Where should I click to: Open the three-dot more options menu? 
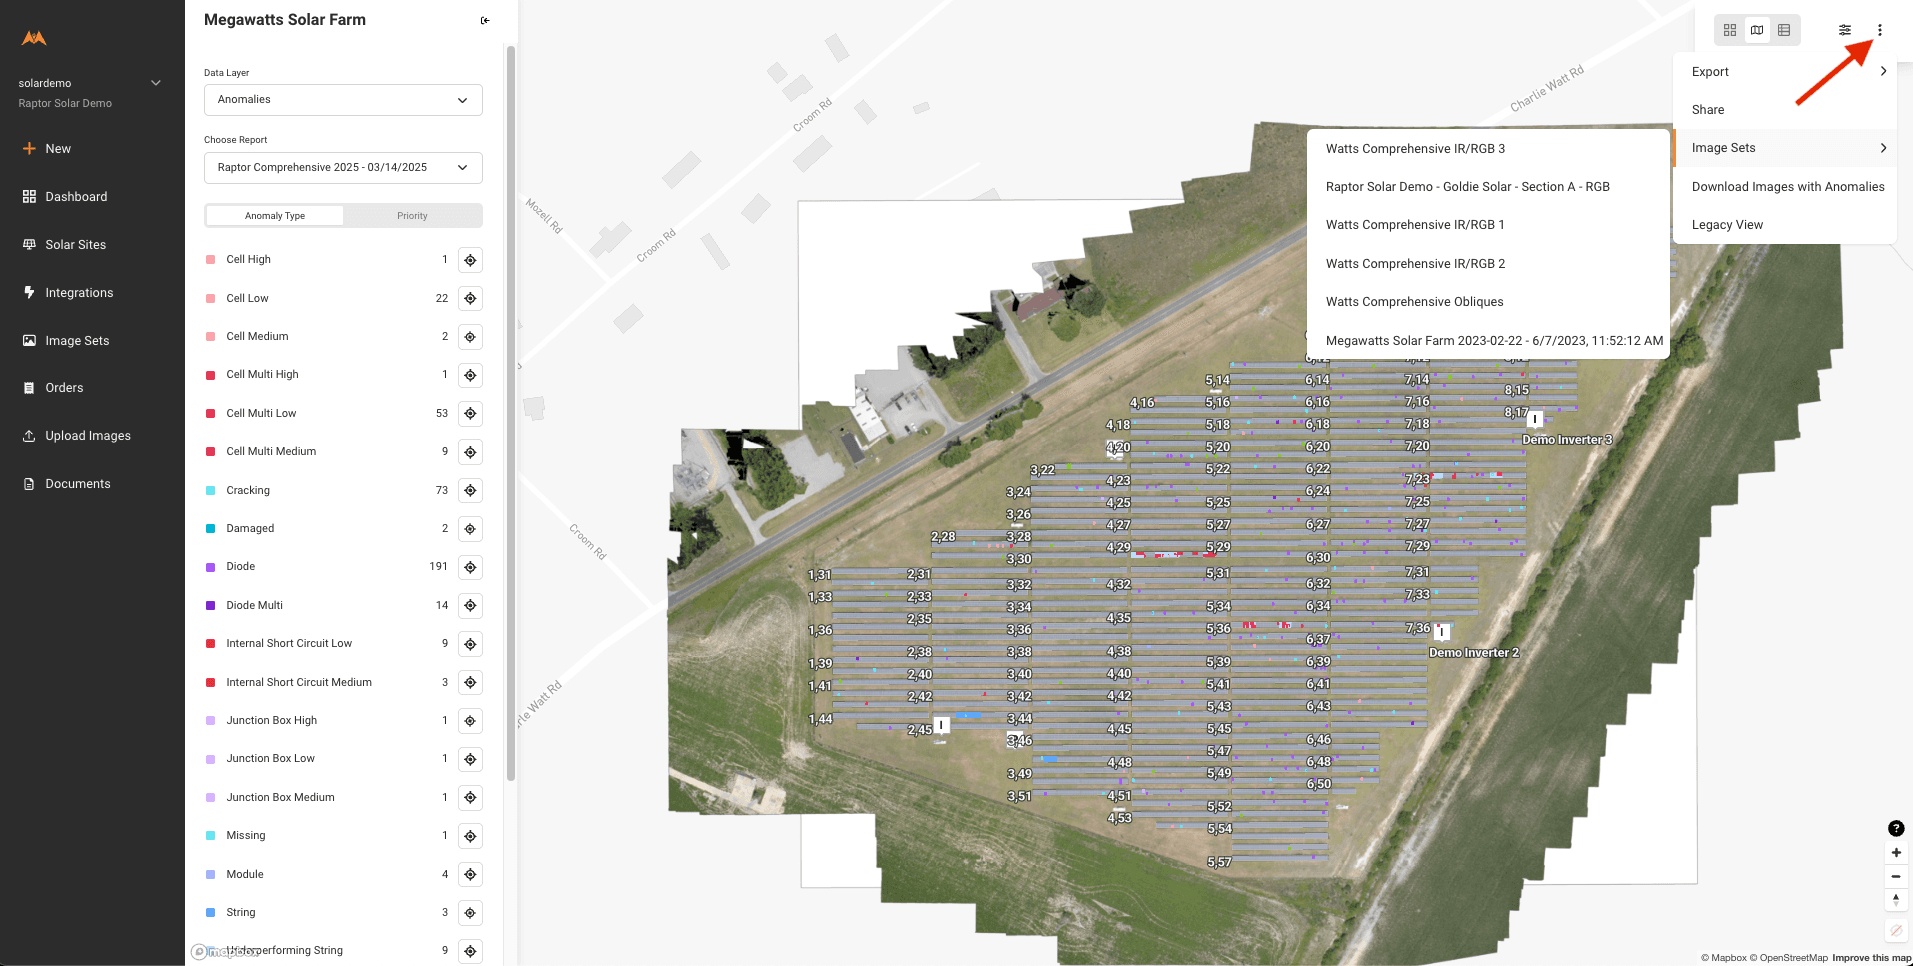click(1880, 30)
